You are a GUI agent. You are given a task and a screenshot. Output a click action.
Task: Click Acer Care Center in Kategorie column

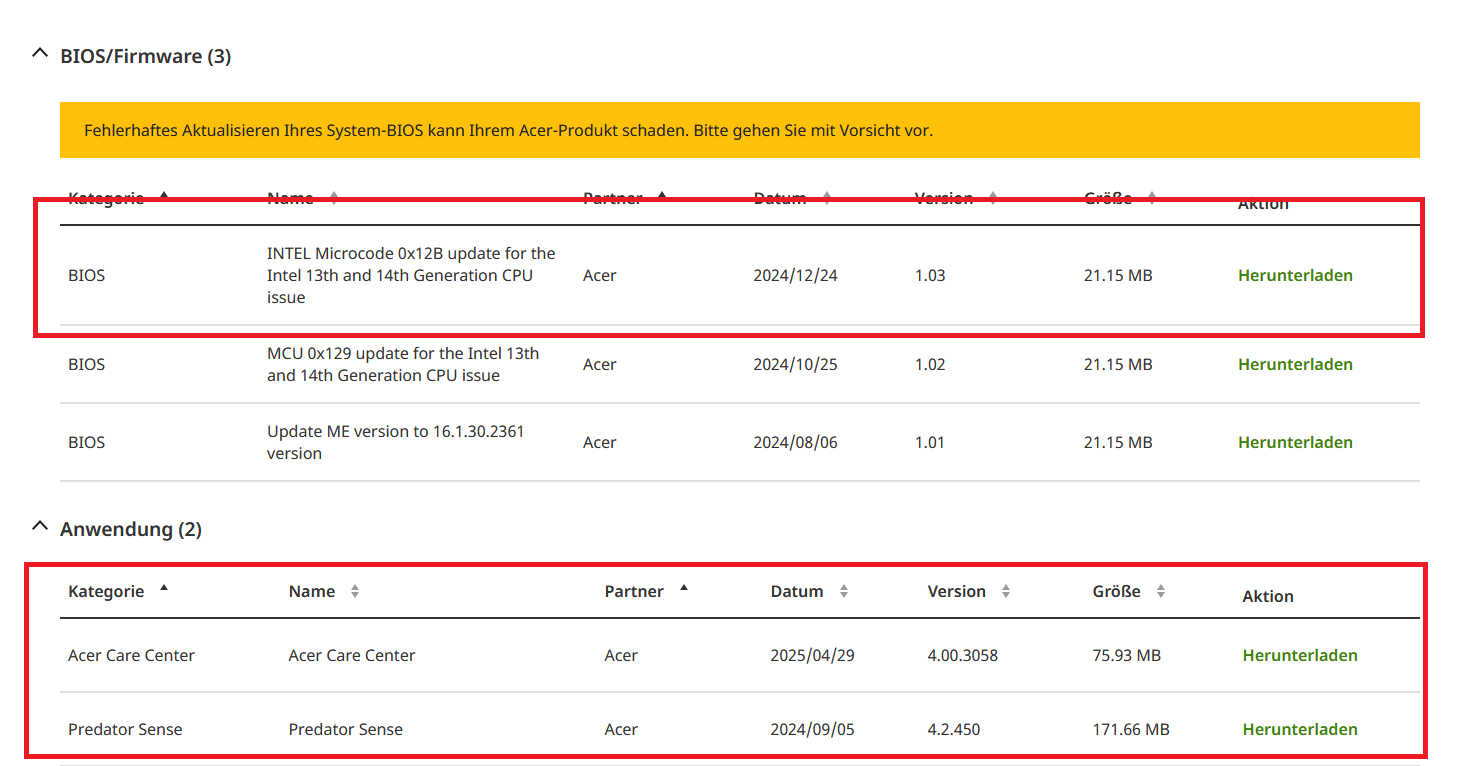coord(131,655)
